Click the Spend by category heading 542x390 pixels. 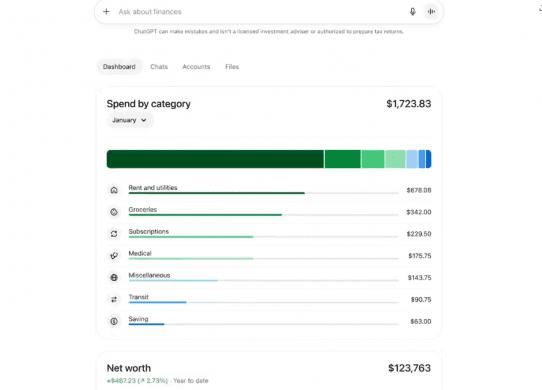(x=149, y=104)
